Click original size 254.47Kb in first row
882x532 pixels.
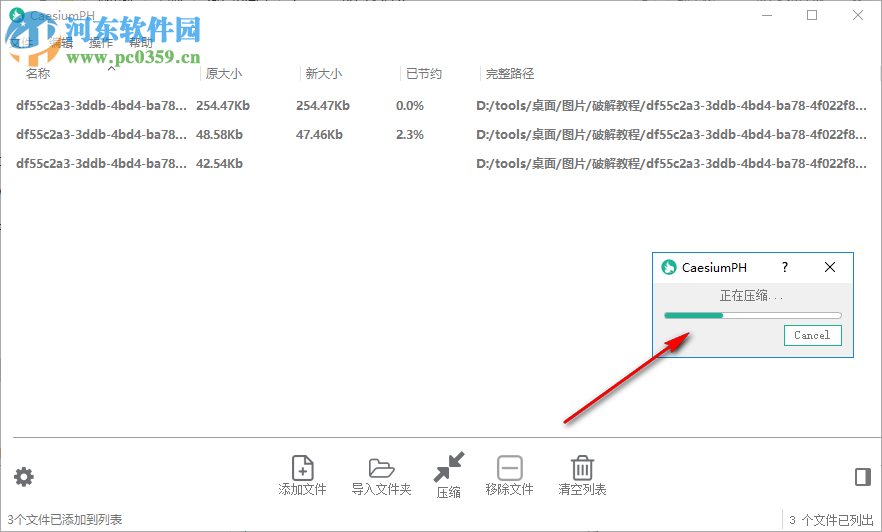pos(223,105)
